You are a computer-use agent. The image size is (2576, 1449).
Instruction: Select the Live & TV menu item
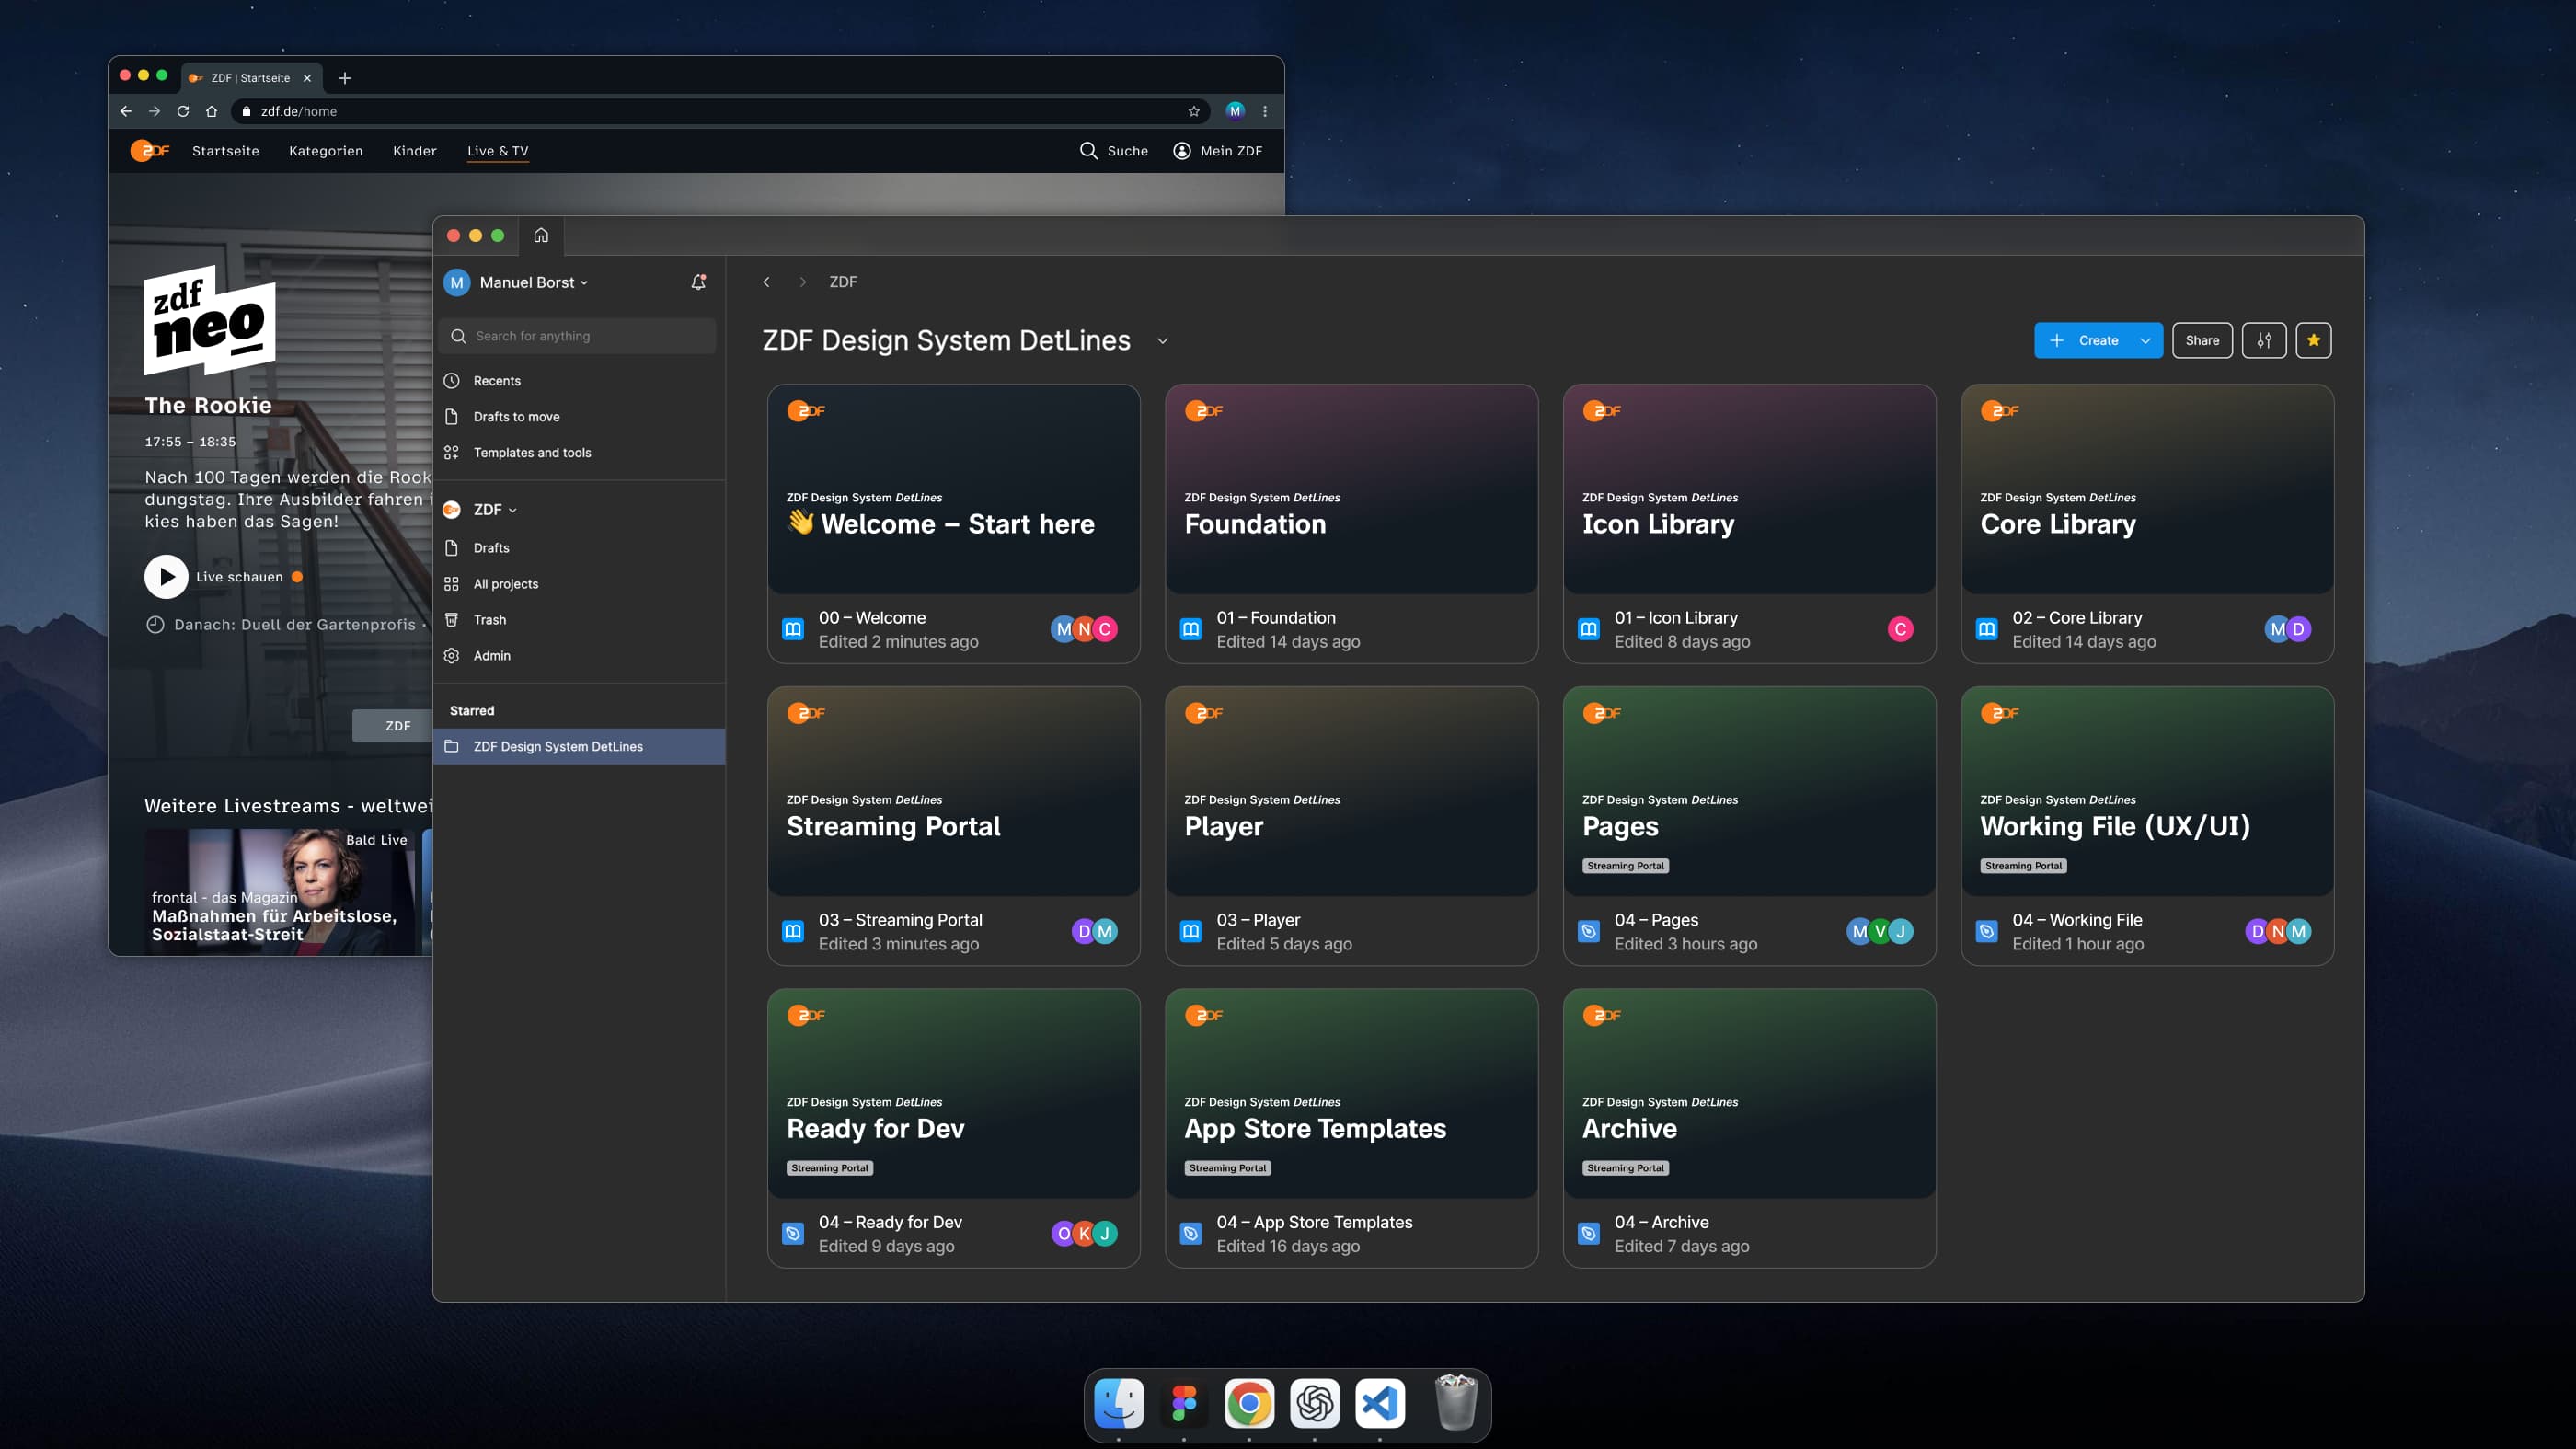497,151
